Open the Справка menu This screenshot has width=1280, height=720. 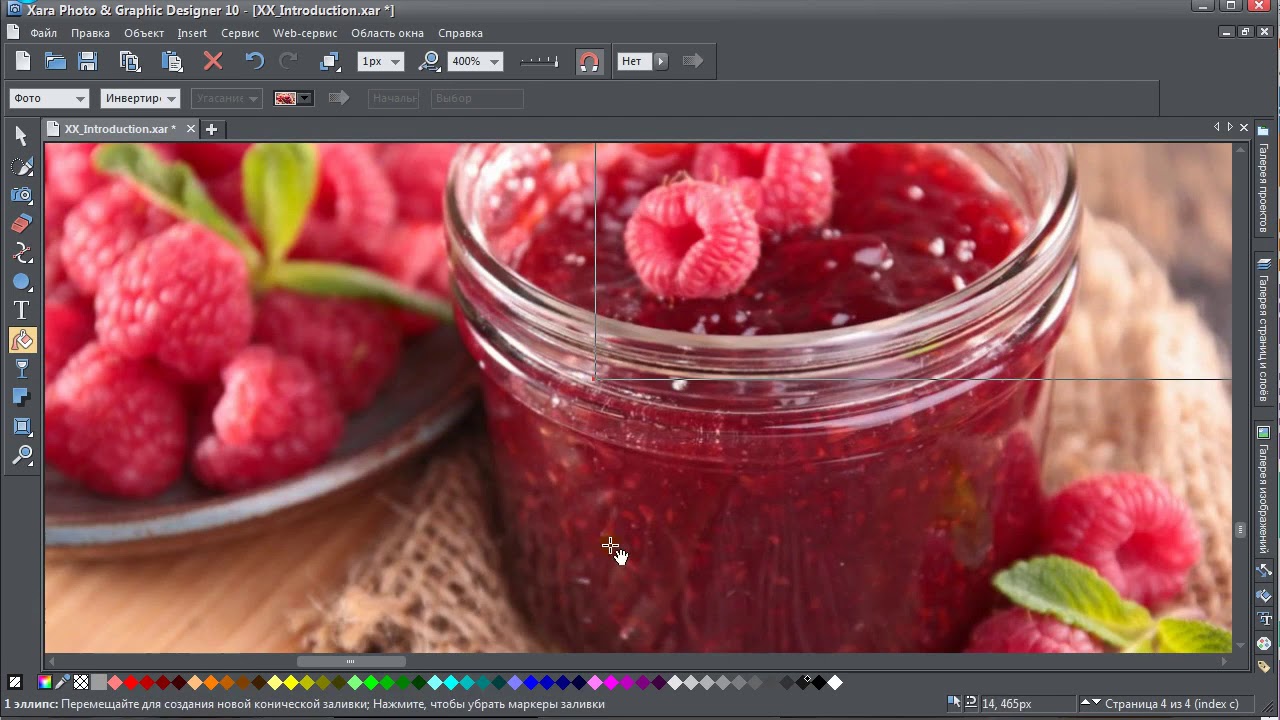pyautogui.click(x=460, y=33)
